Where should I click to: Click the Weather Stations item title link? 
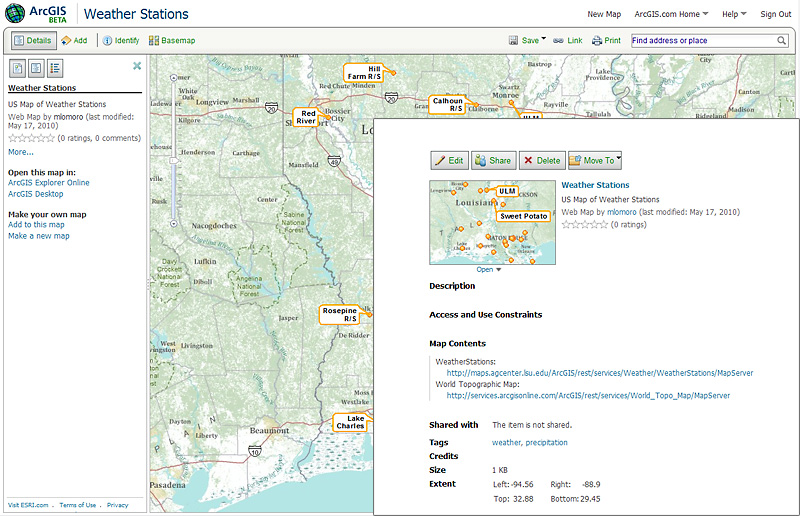coord(595,185)
